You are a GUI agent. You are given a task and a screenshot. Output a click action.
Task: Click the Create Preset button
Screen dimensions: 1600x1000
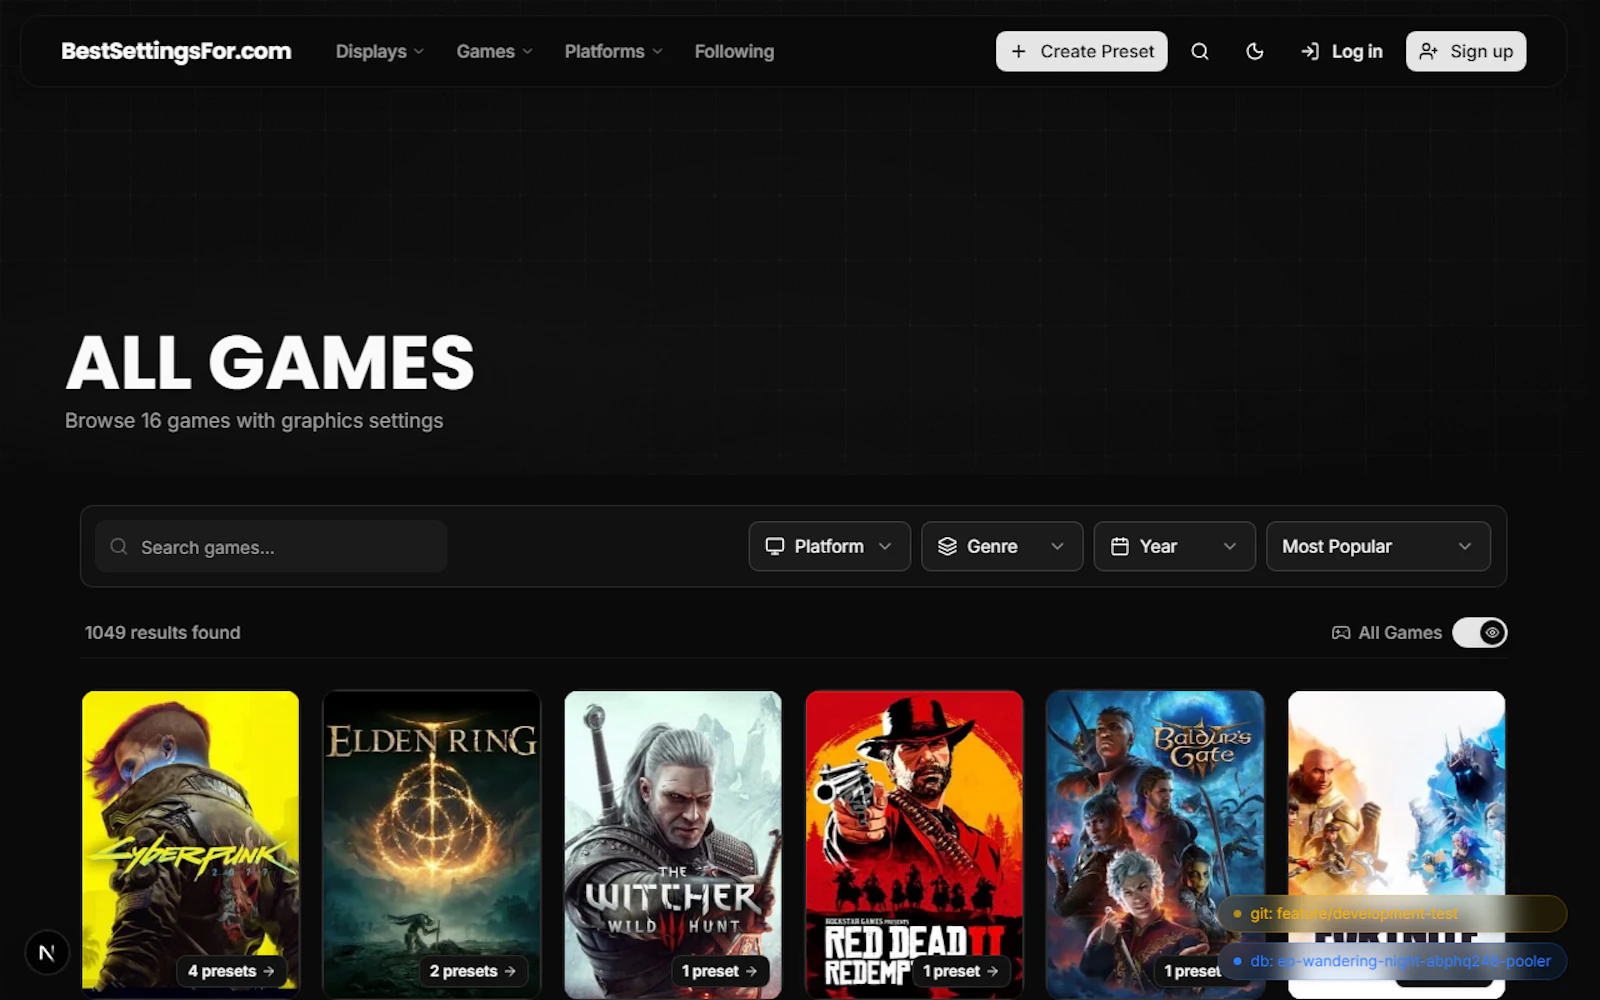[x=1081, y=51]
